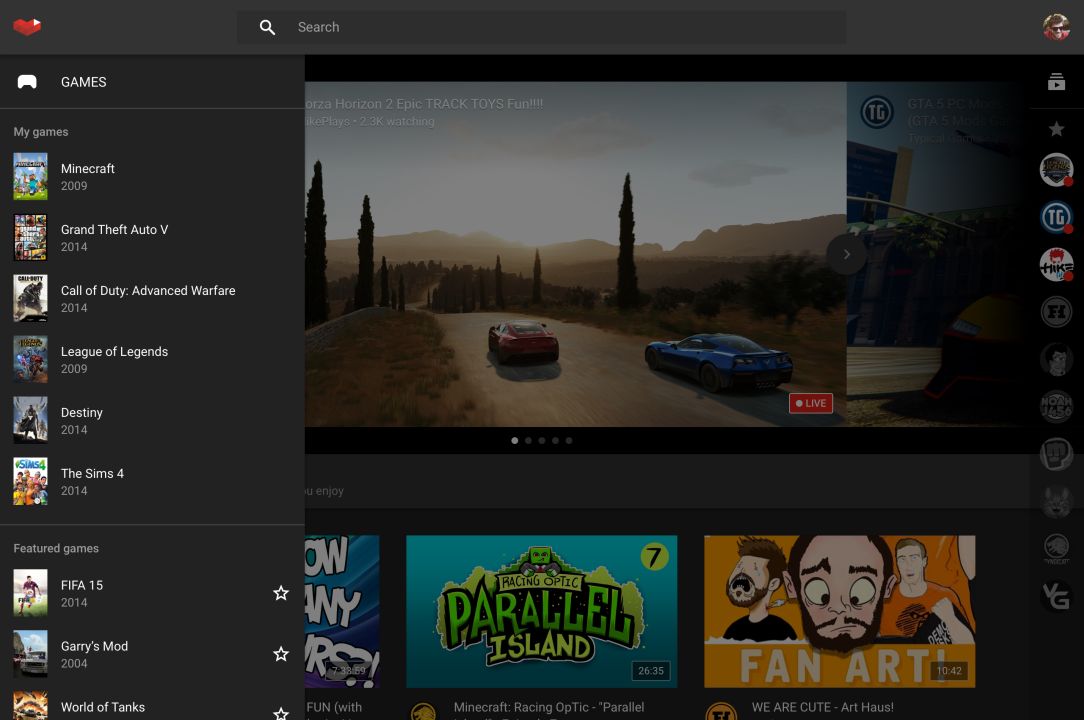1084x720 pixels.
Task: Jump to the third carousel dot
Action: pyautogui.click(x=542, y=440)
